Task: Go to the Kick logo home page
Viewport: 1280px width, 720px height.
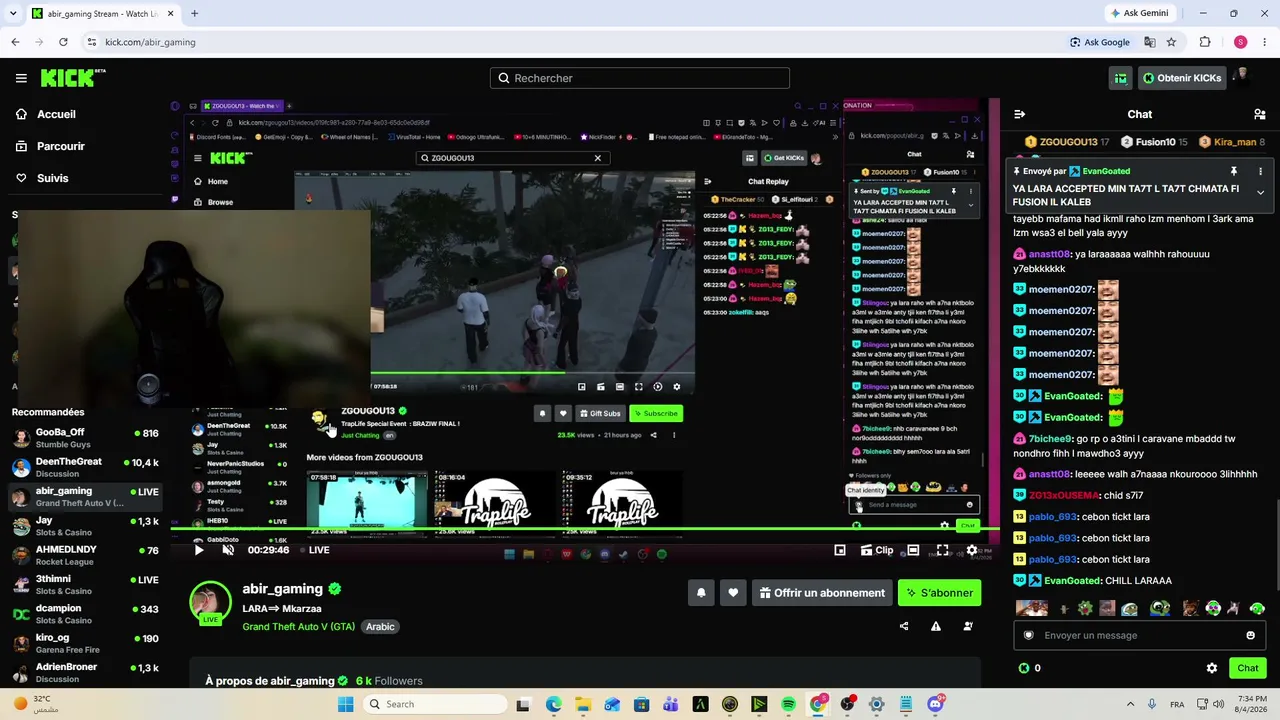Action: 73,78
